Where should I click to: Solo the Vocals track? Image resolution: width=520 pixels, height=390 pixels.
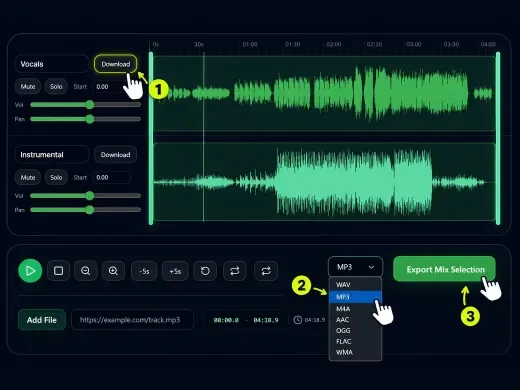click(x=56, y=87)
